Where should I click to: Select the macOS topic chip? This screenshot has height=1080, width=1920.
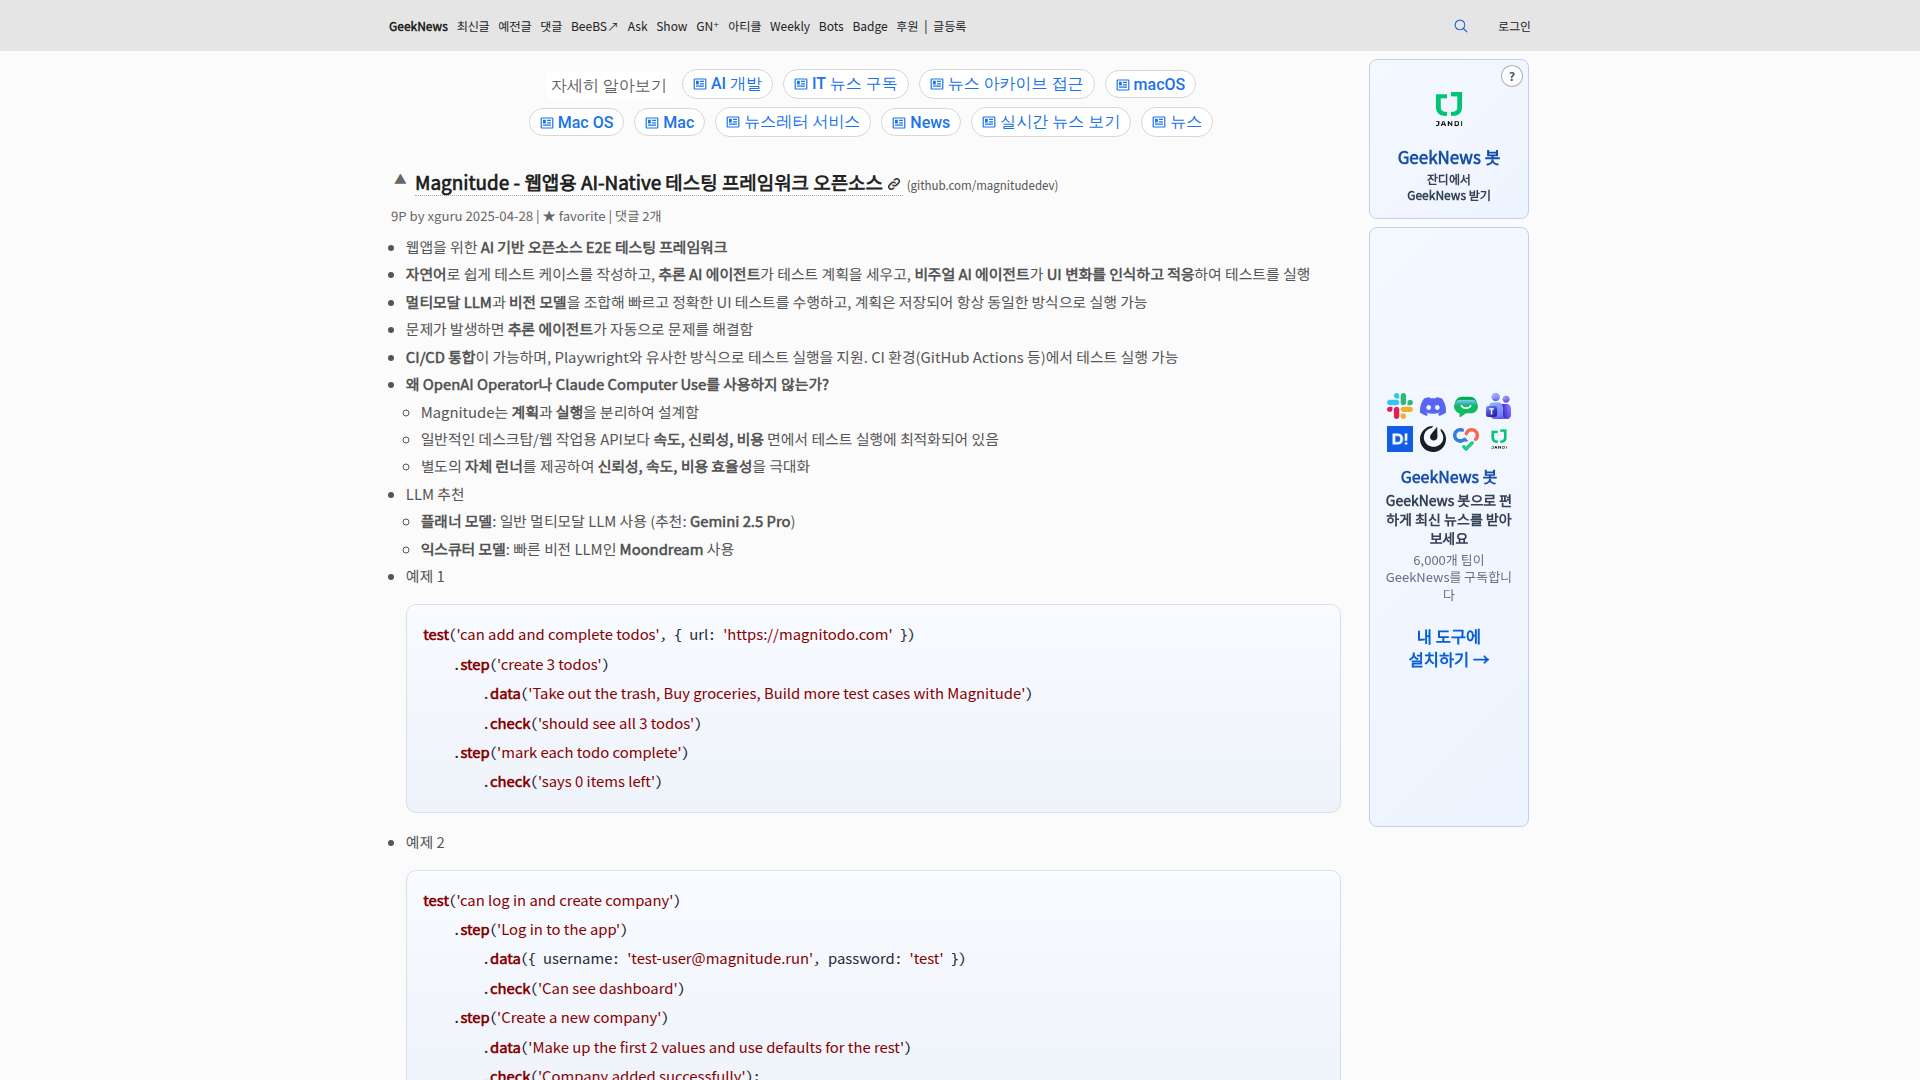click(1150, 84)
